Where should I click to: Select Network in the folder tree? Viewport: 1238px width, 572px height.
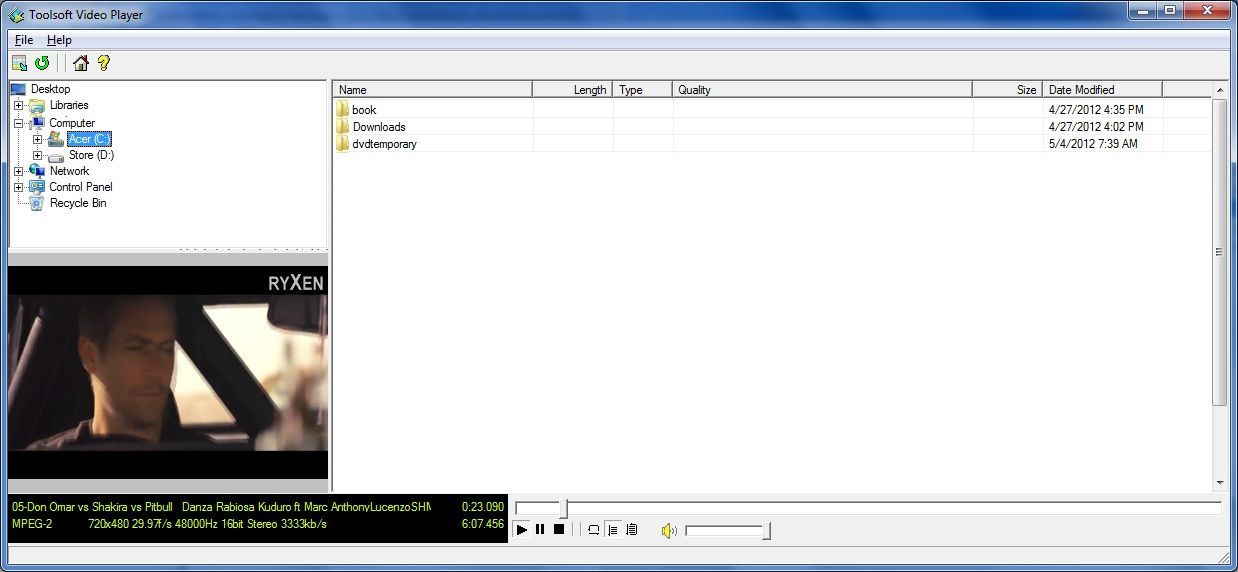(69, 171)
